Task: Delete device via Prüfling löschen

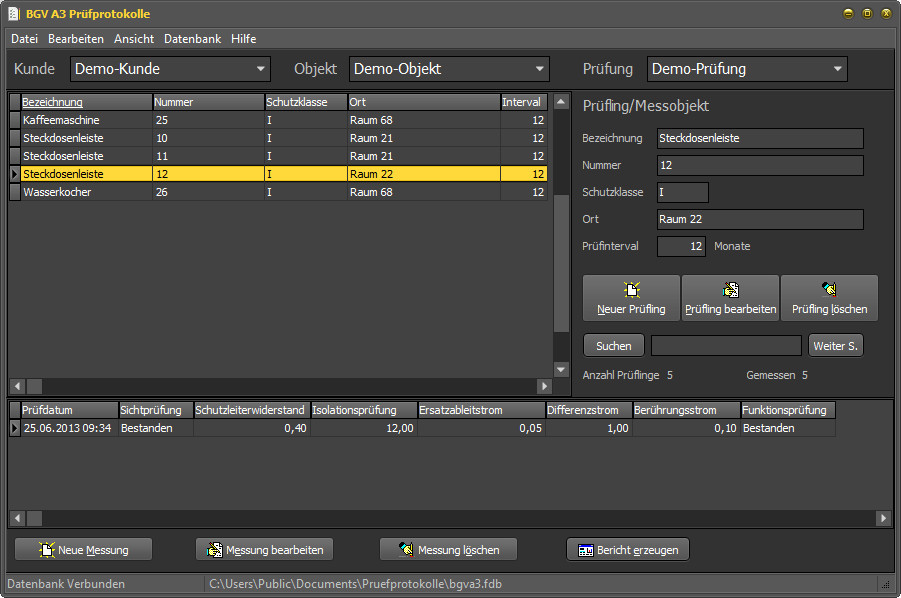Action: 829,298
